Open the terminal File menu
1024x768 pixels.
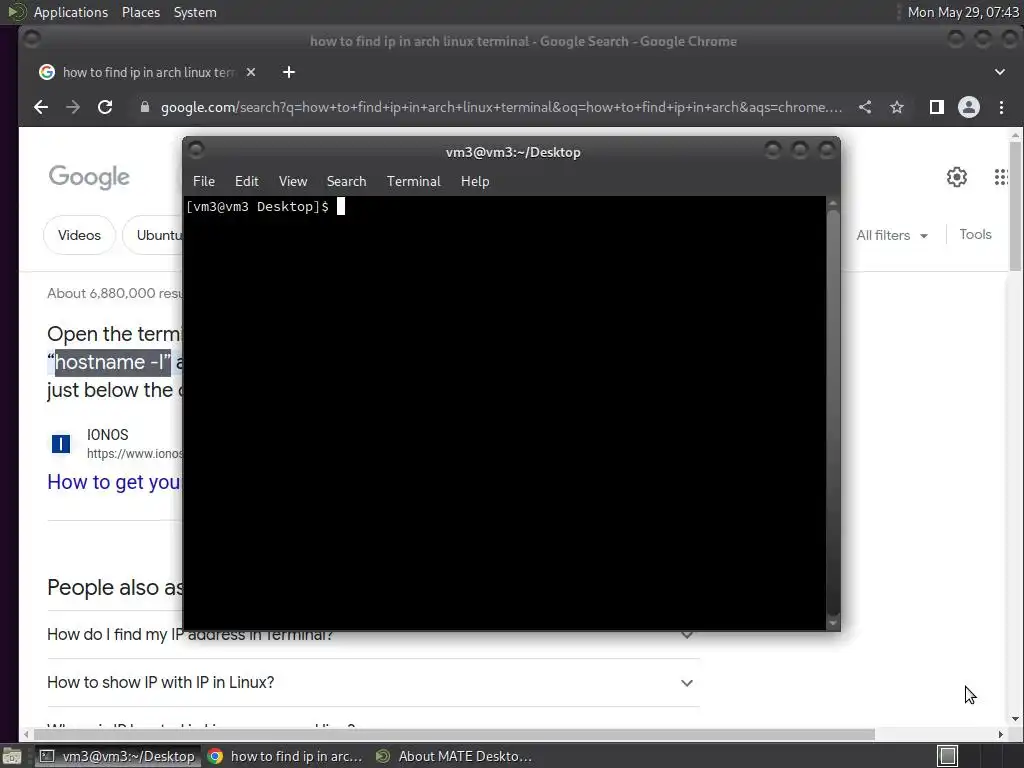(x=204, y=182)
